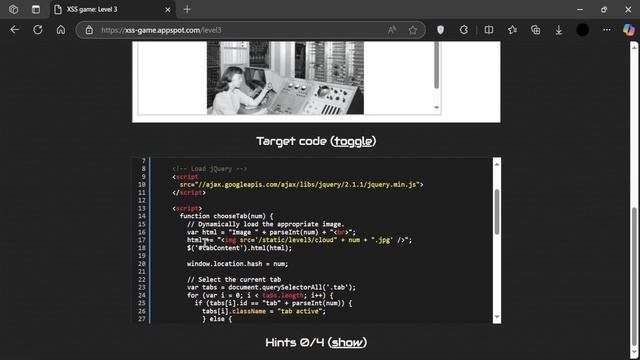Image resolution: width=640 pixels, height=360 pixels.
Task: Click the 'for (var i = 0' loop line
Action: click(260, 295)
